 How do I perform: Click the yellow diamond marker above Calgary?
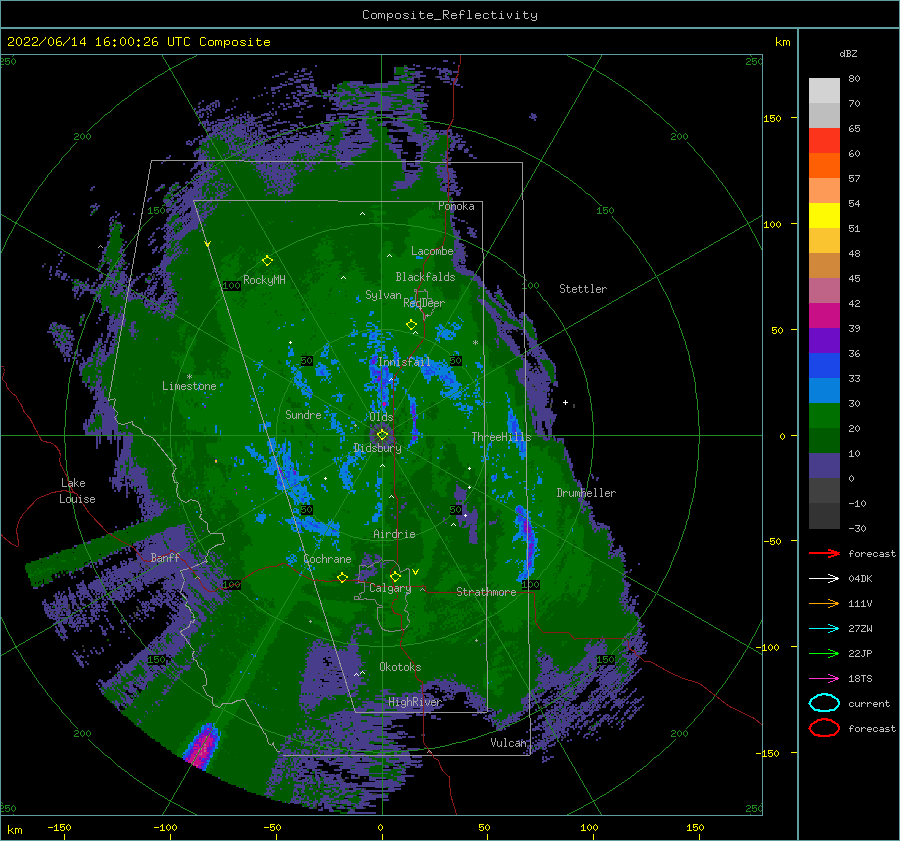395,576
